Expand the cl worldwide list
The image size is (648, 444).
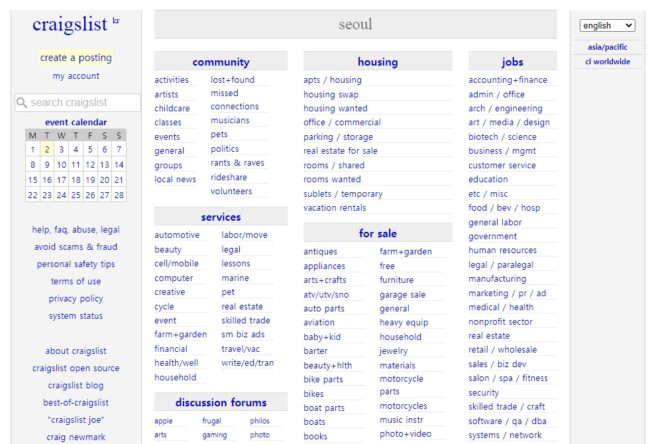[x=607, y=61]
